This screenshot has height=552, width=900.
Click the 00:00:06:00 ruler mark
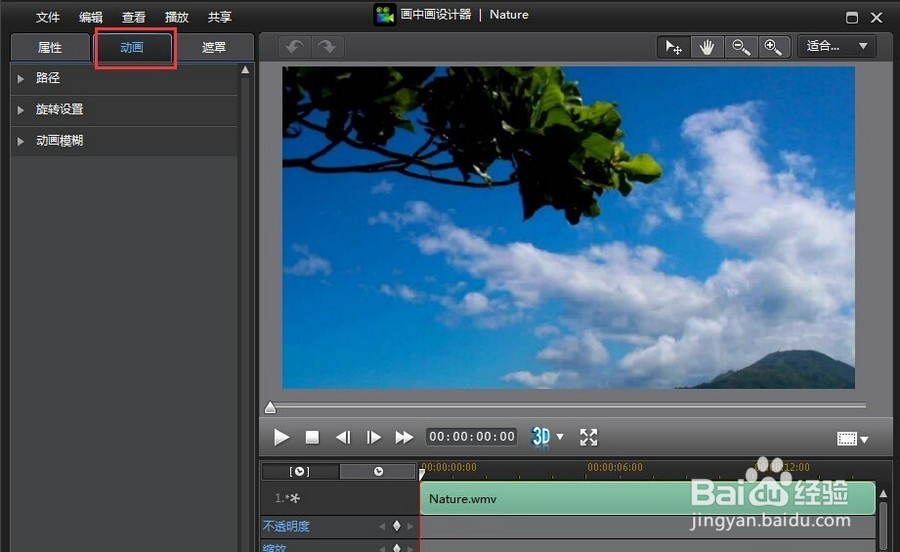[x=615, y=467]
